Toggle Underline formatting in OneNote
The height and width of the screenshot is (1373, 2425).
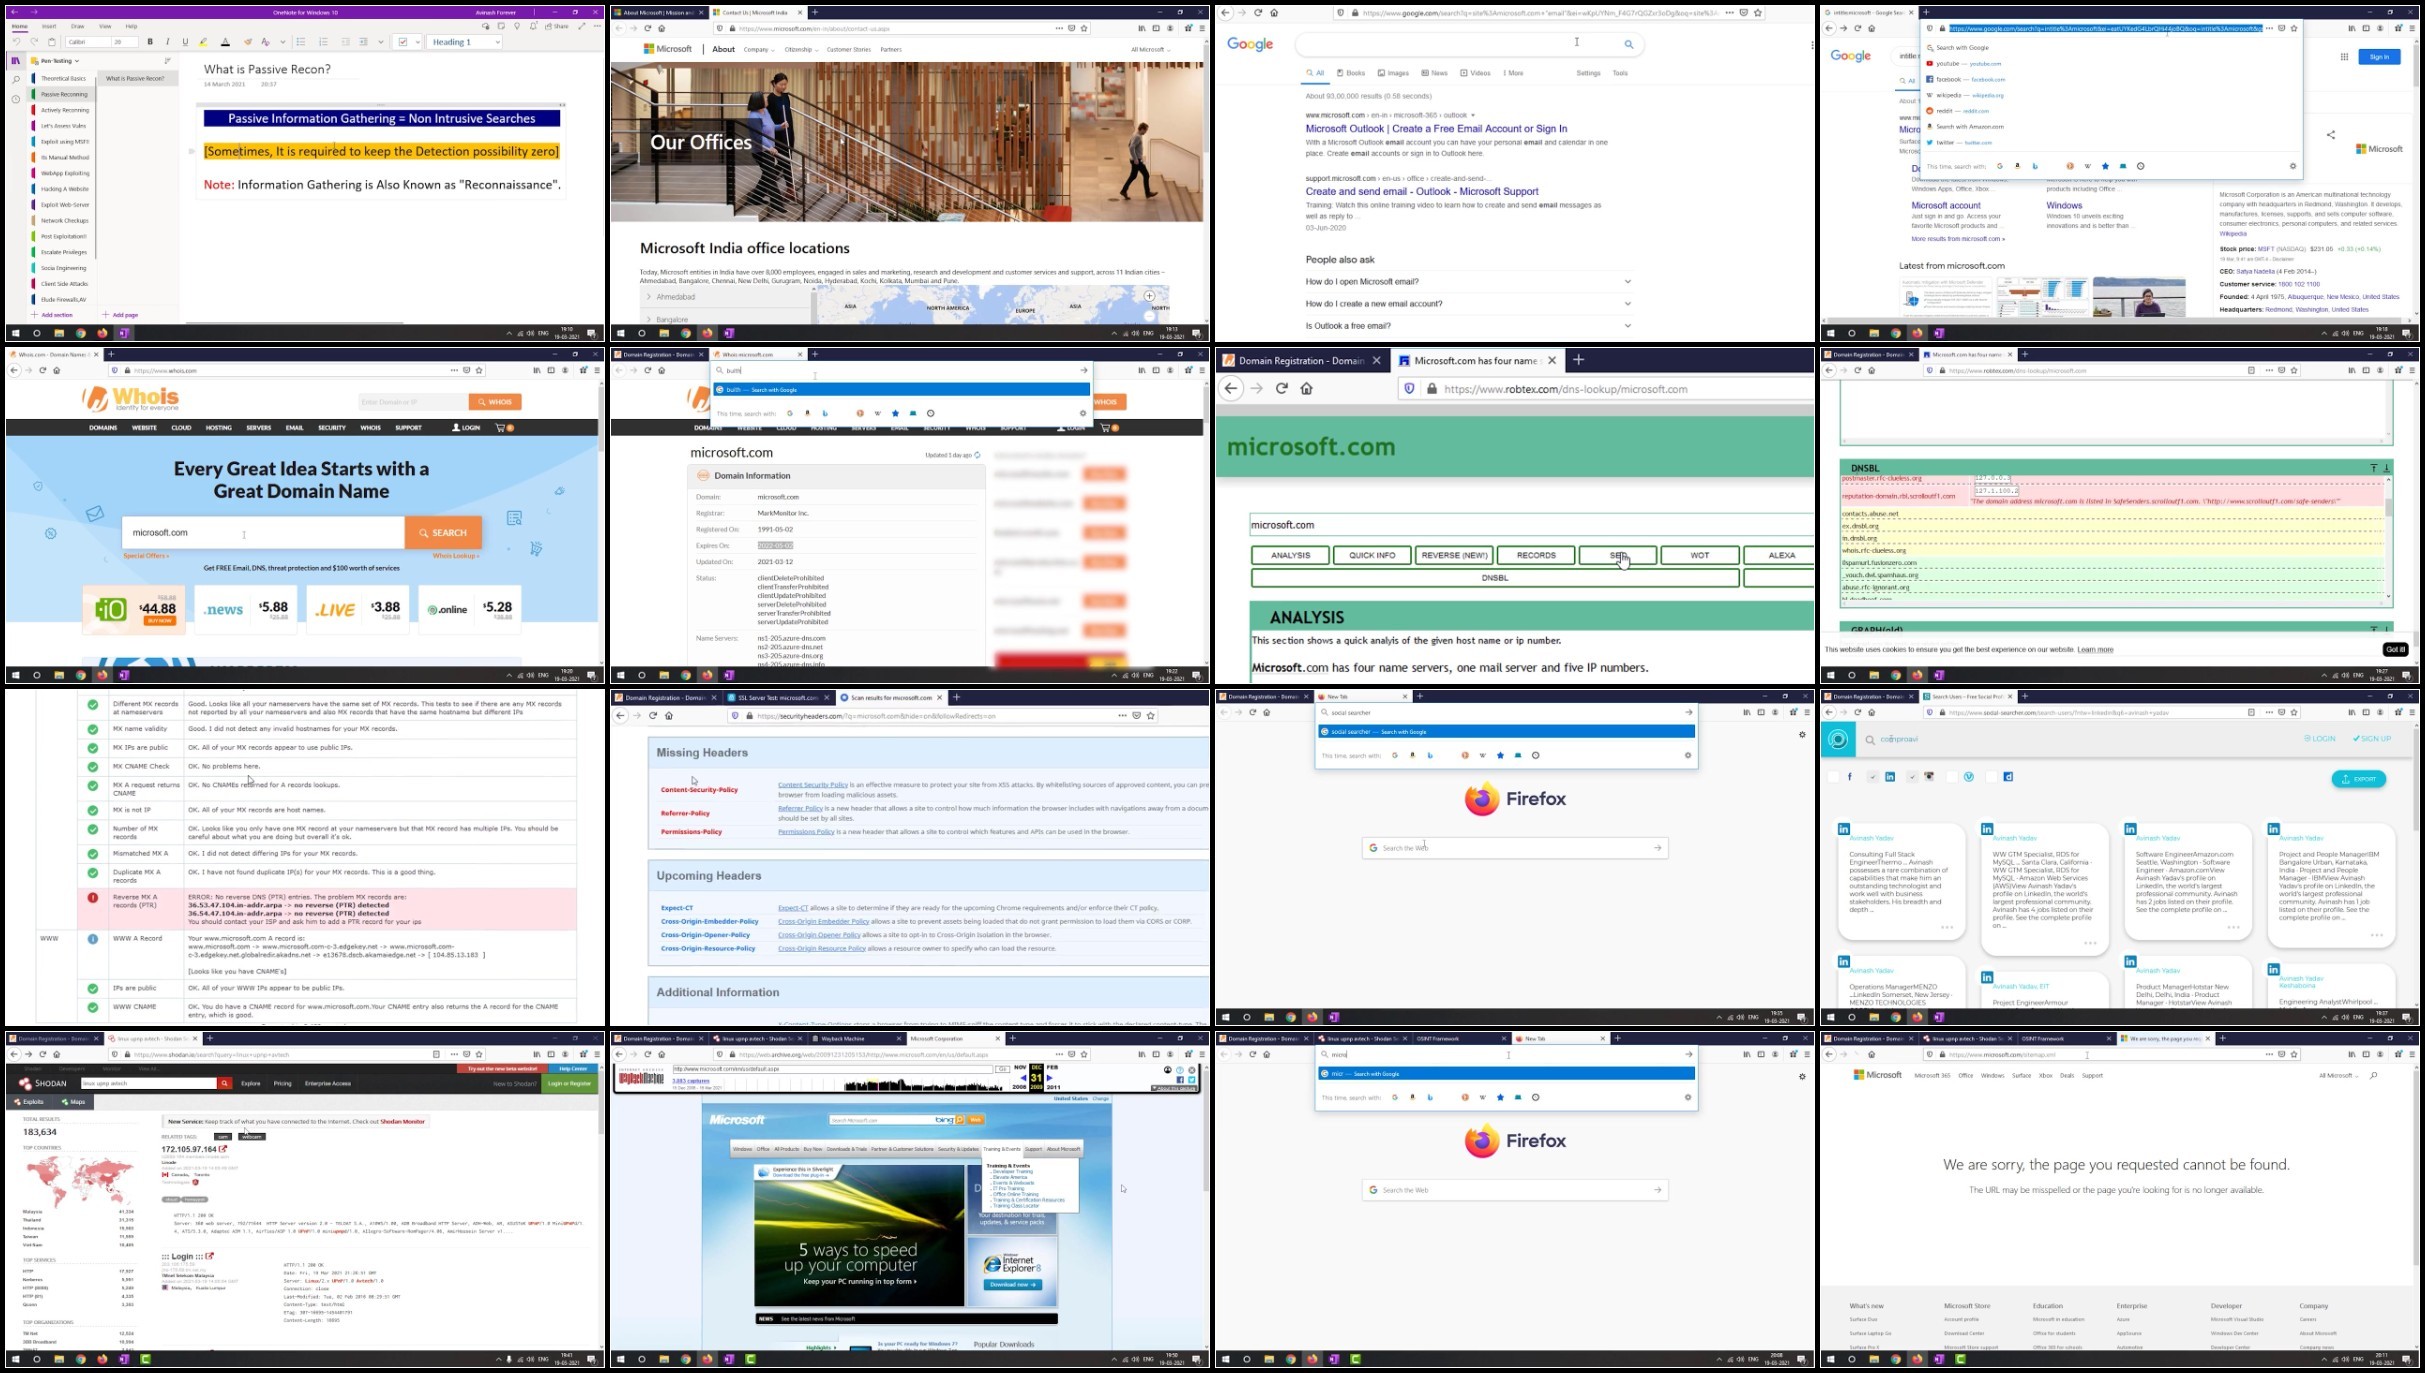[185, 42]
